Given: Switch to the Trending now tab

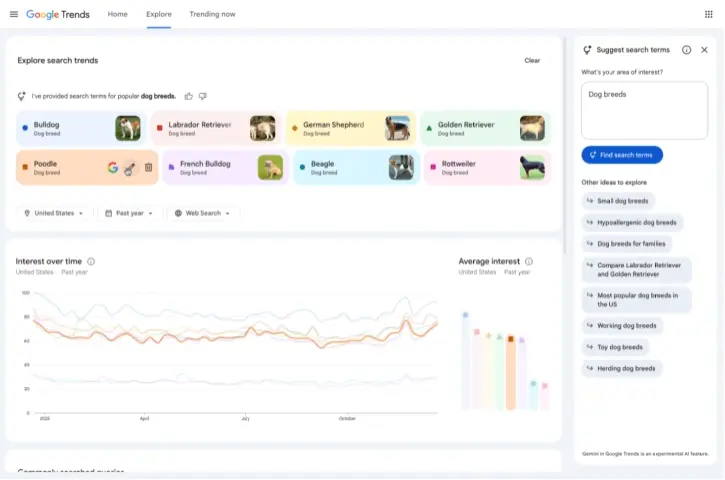Looking at the screenshot, I should (x=212, y=14).
